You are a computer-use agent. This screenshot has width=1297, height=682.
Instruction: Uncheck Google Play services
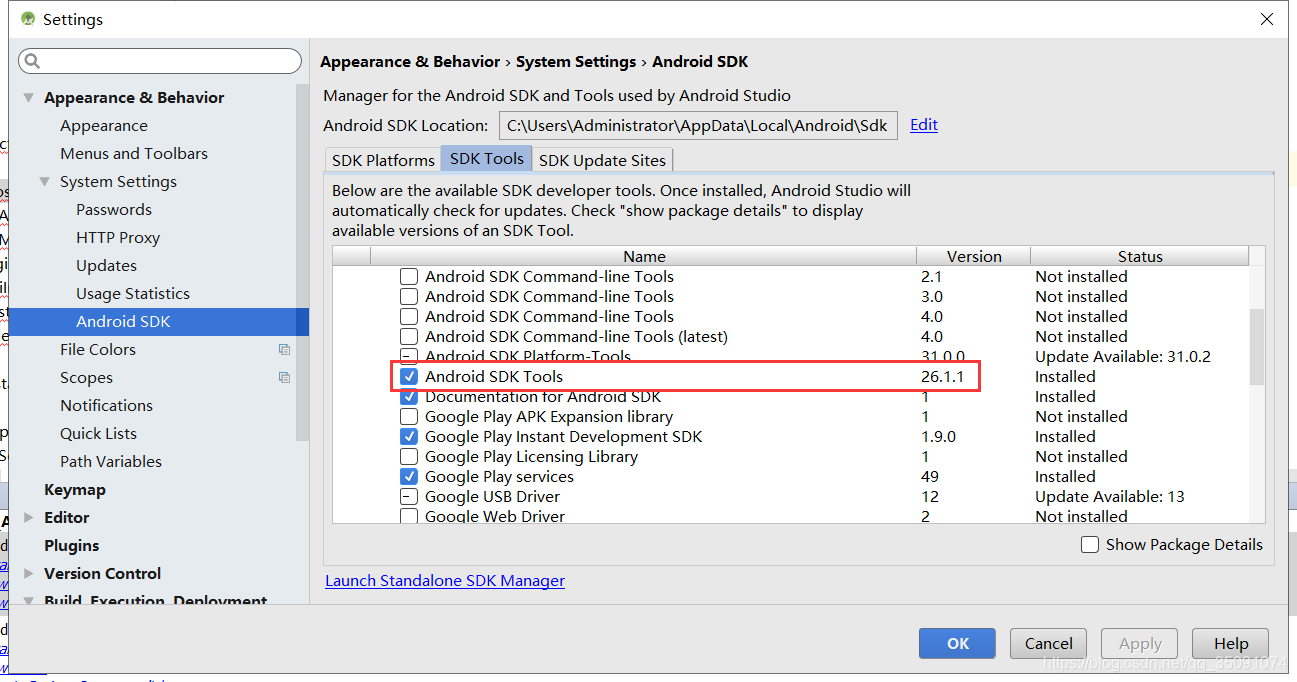[409, 476]
